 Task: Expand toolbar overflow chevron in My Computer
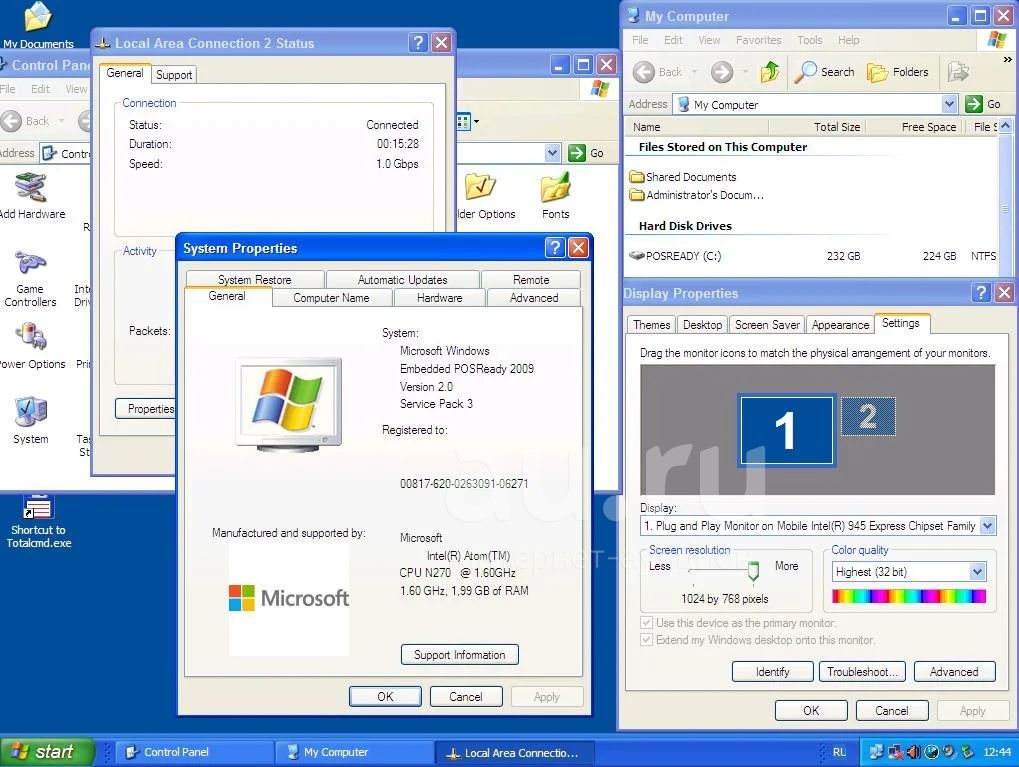1007,60
